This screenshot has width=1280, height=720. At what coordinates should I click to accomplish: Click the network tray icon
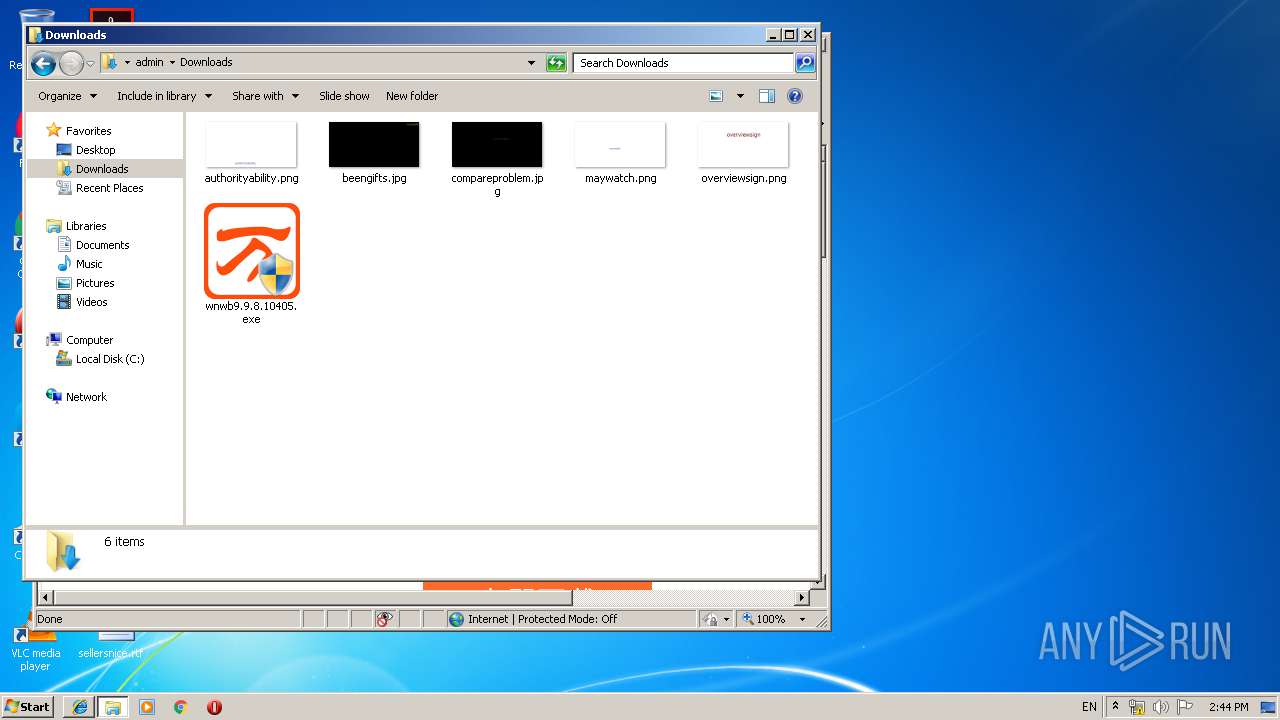1137,707
